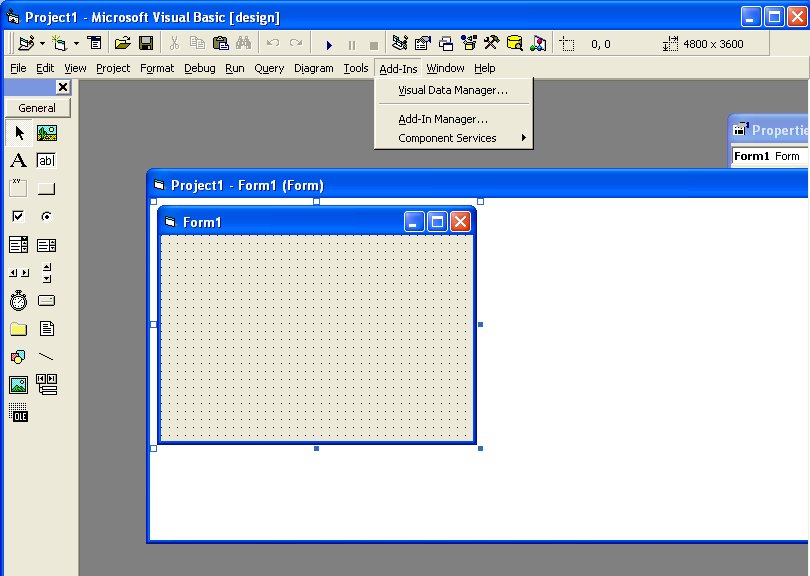Select the CommandButton control in the toolbox
Viewport: 810px width, 576px height.
point(46,189)
